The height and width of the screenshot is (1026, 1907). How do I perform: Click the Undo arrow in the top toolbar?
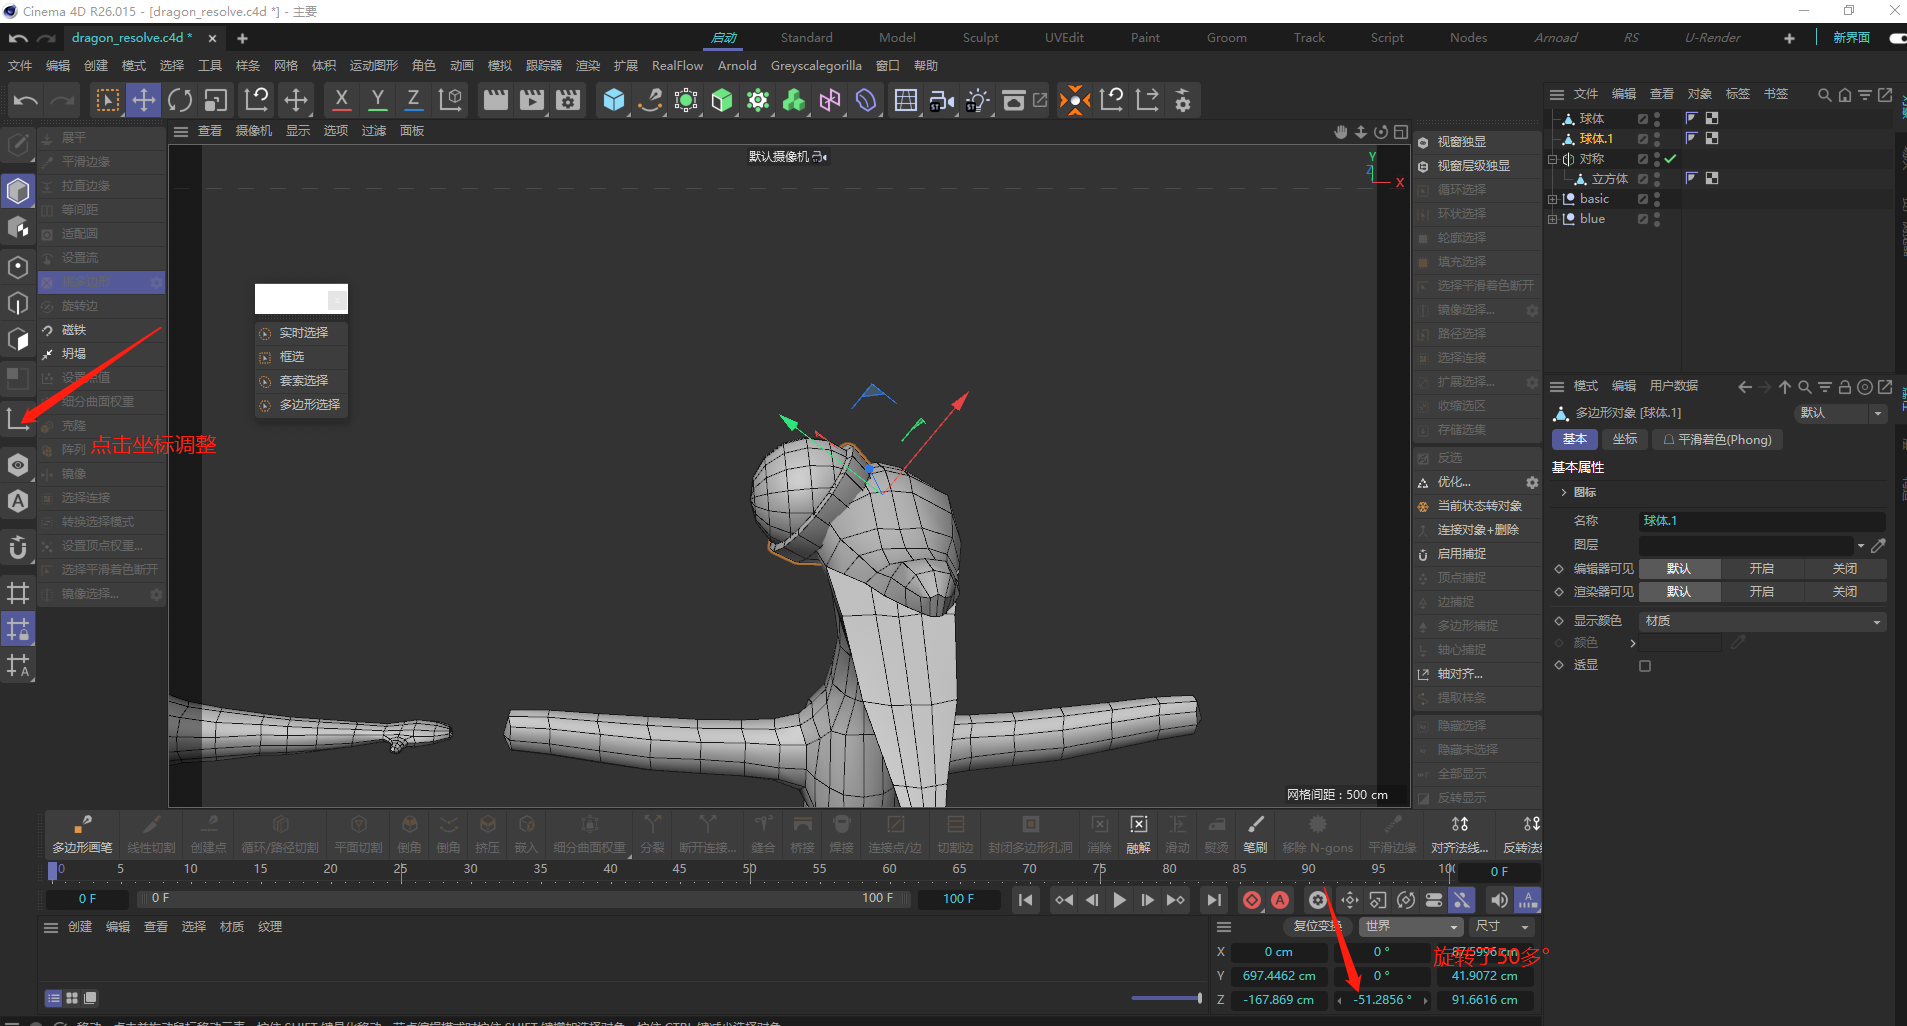26,100
